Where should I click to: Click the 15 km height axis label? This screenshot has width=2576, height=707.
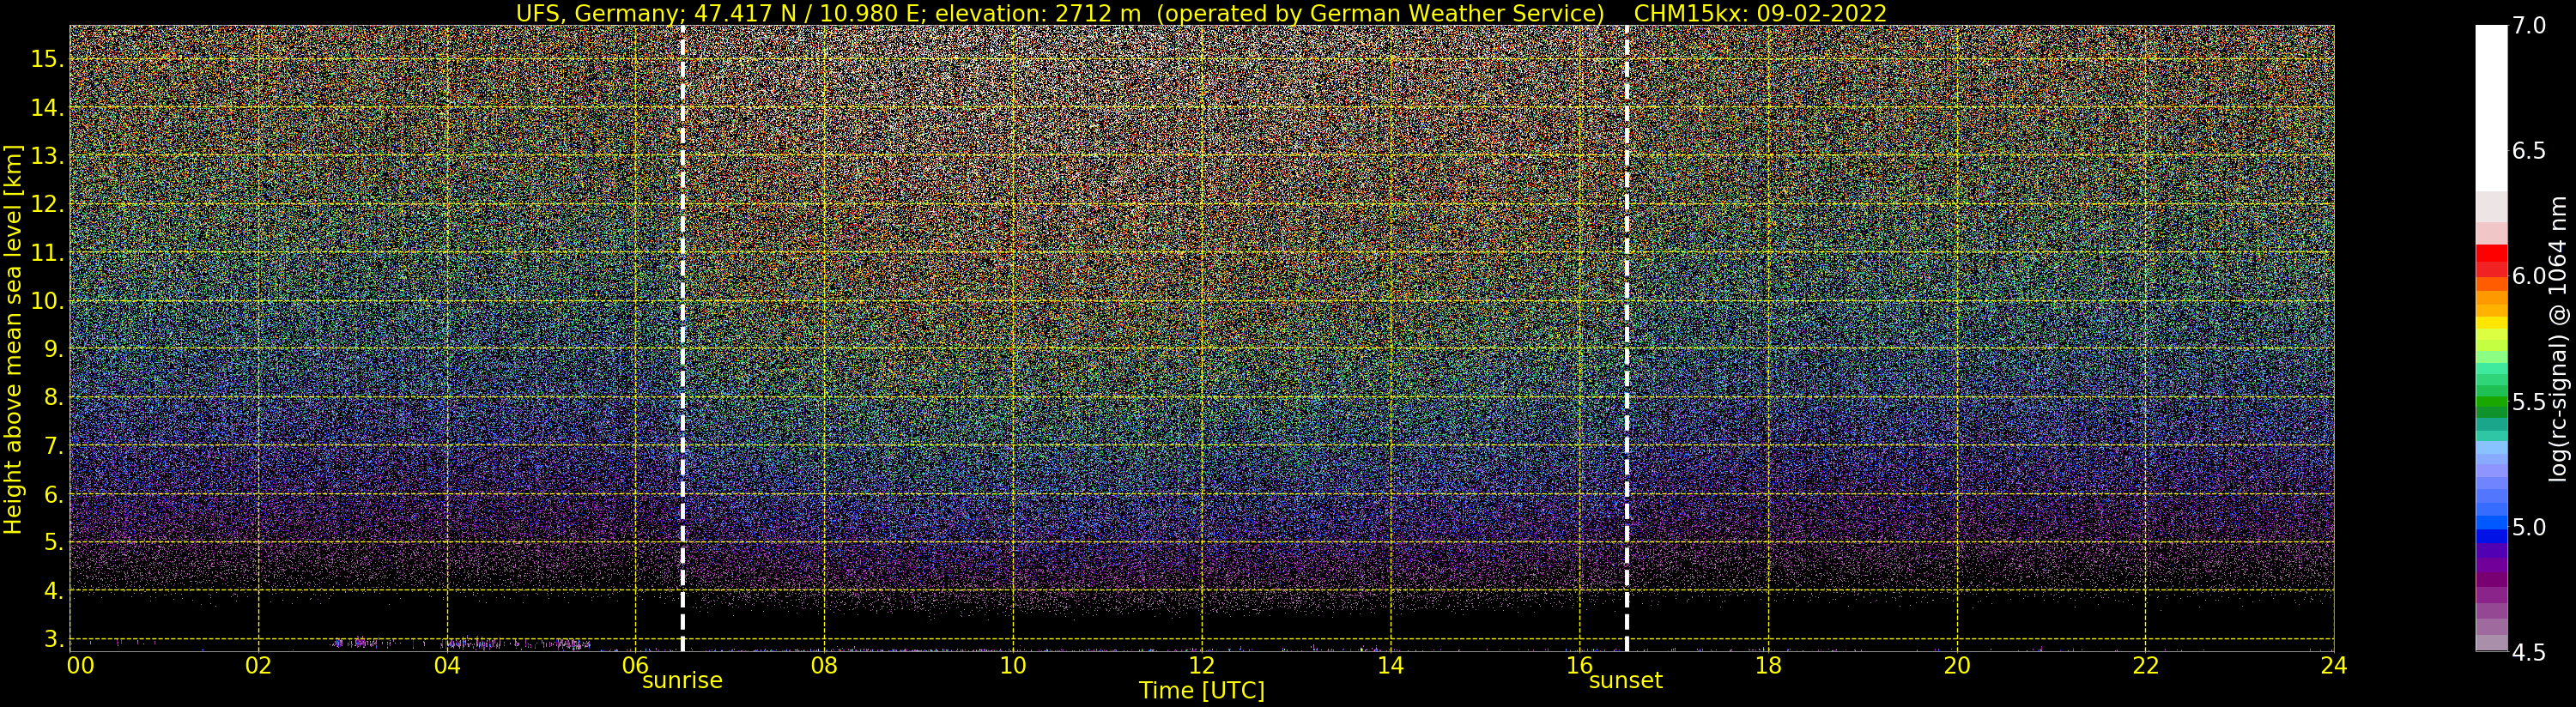pos(47,59)
